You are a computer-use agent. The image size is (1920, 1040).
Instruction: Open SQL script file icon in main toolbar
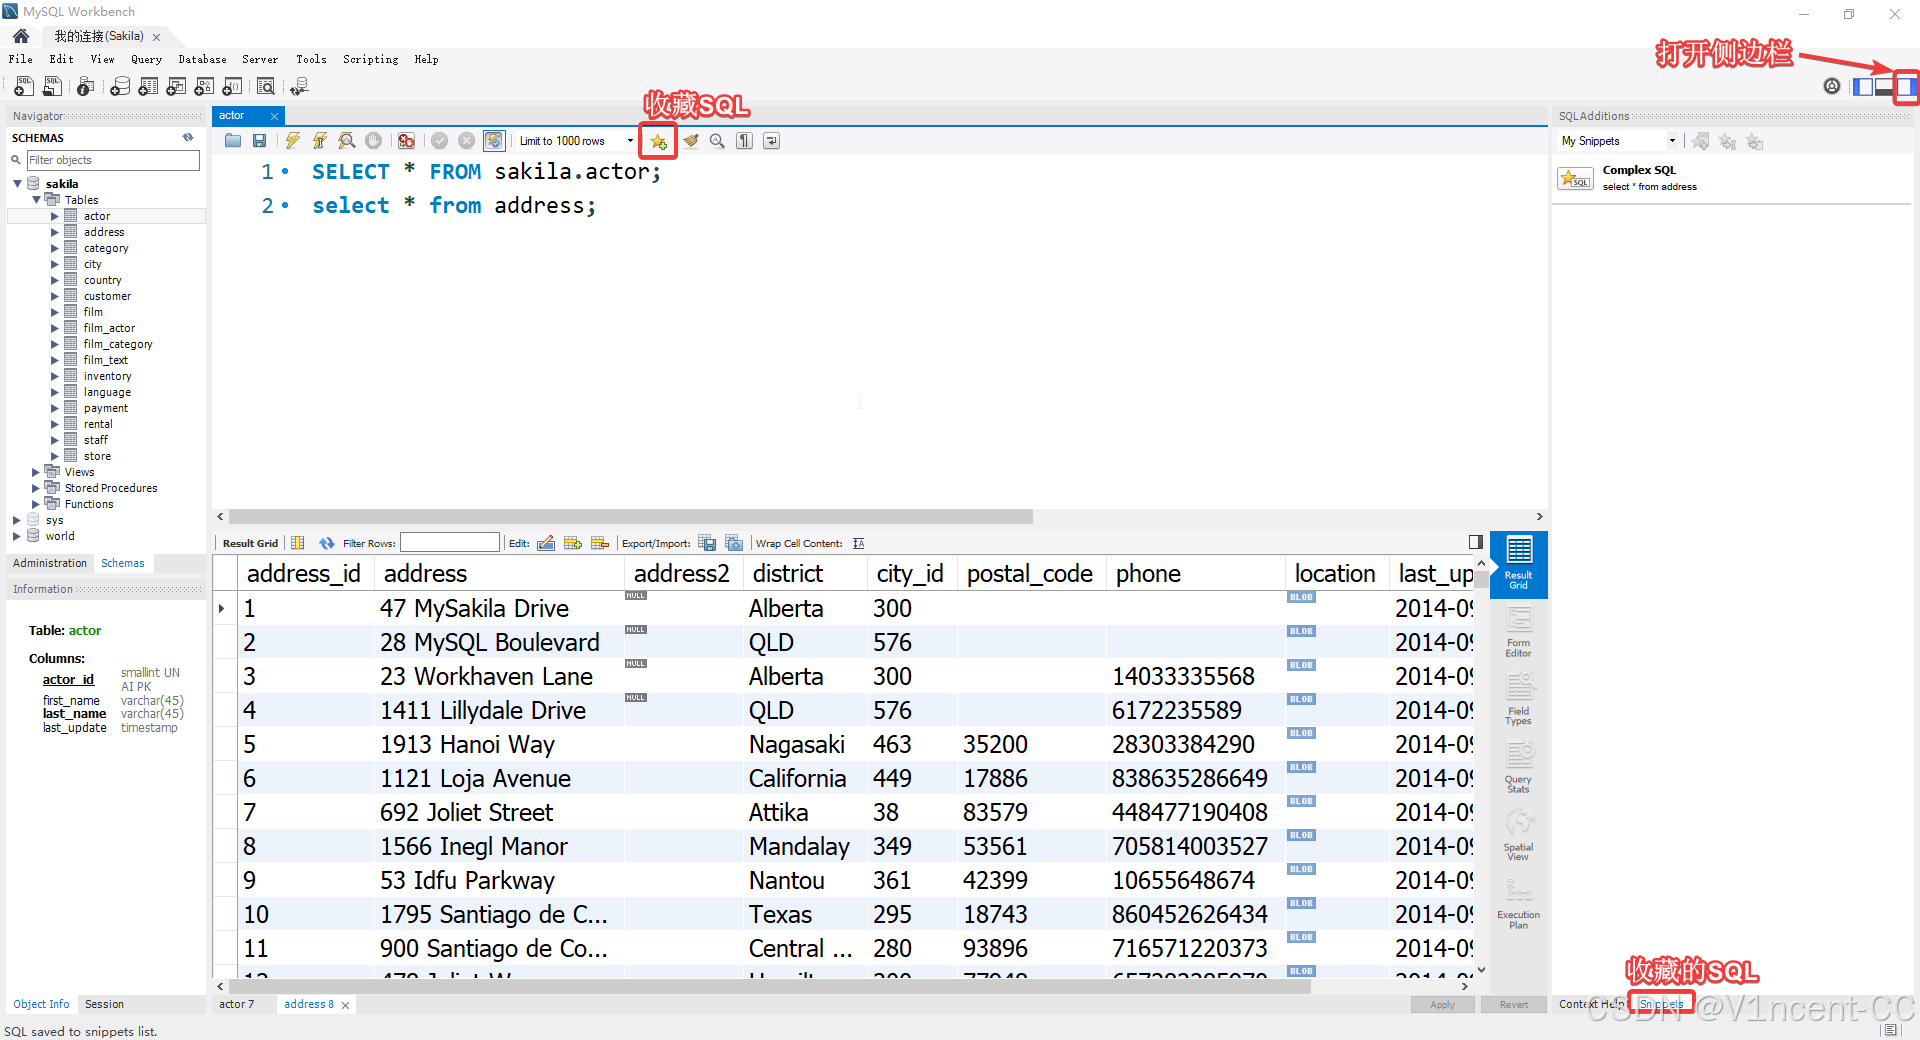[52, 87]
